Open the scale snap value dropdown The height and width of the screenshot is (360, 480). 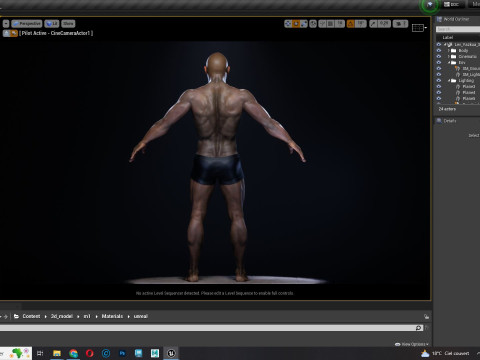(x=384, y=24)
